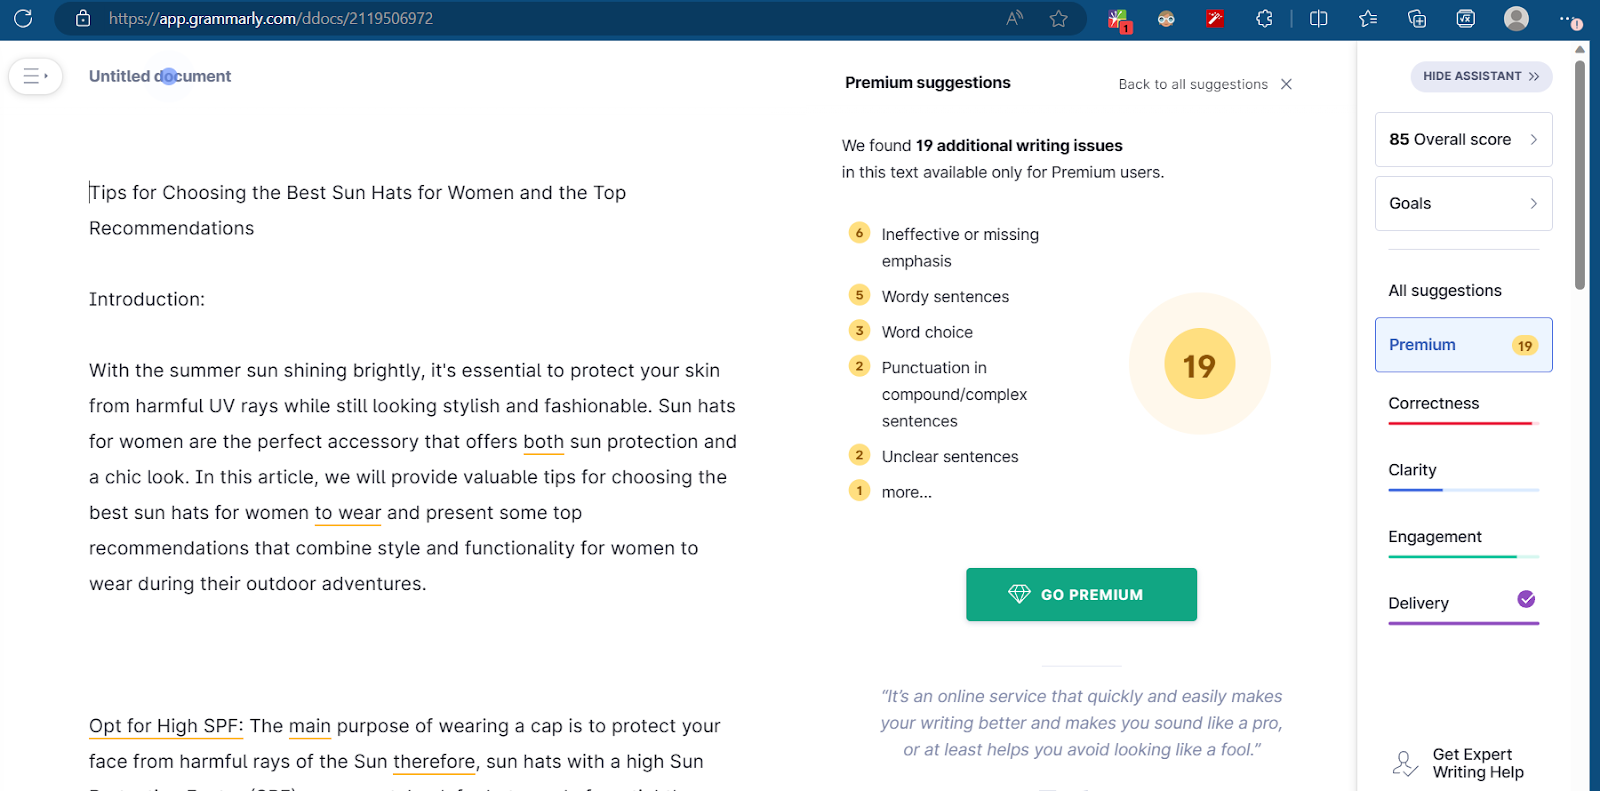Screen dimensions: 1600x791
Task: Toggle the split screen browser icon
Action: (x=1318, y=18)
